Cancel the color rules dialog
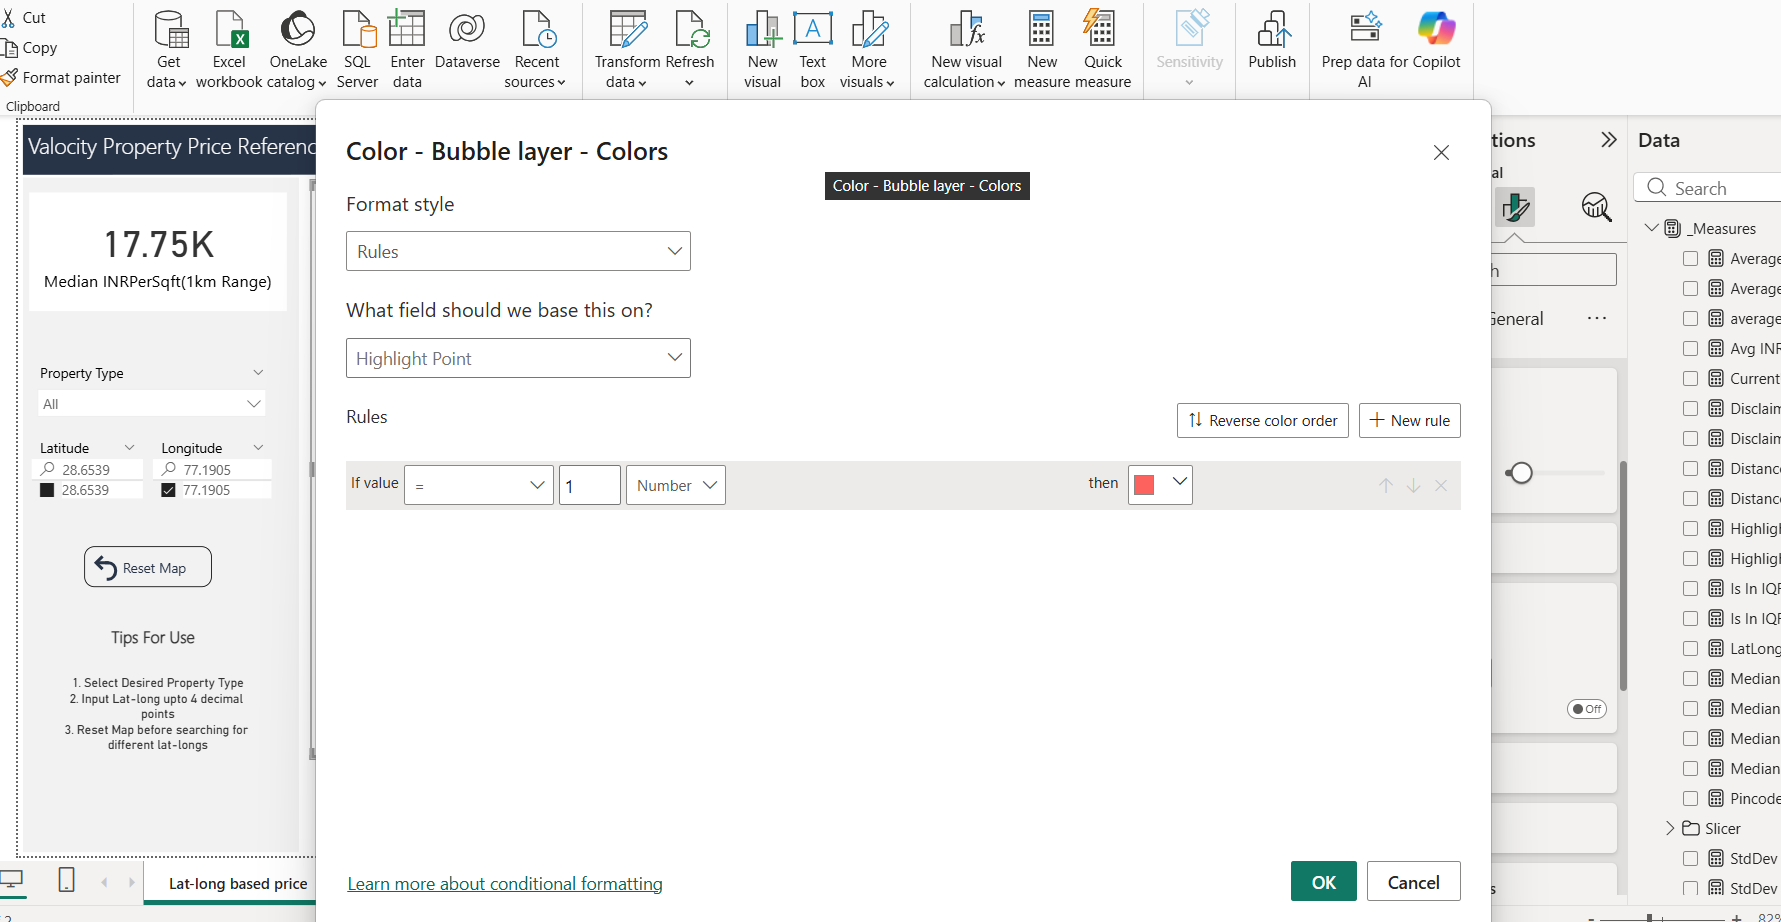1781x922 pixels. click(1414, 881)
